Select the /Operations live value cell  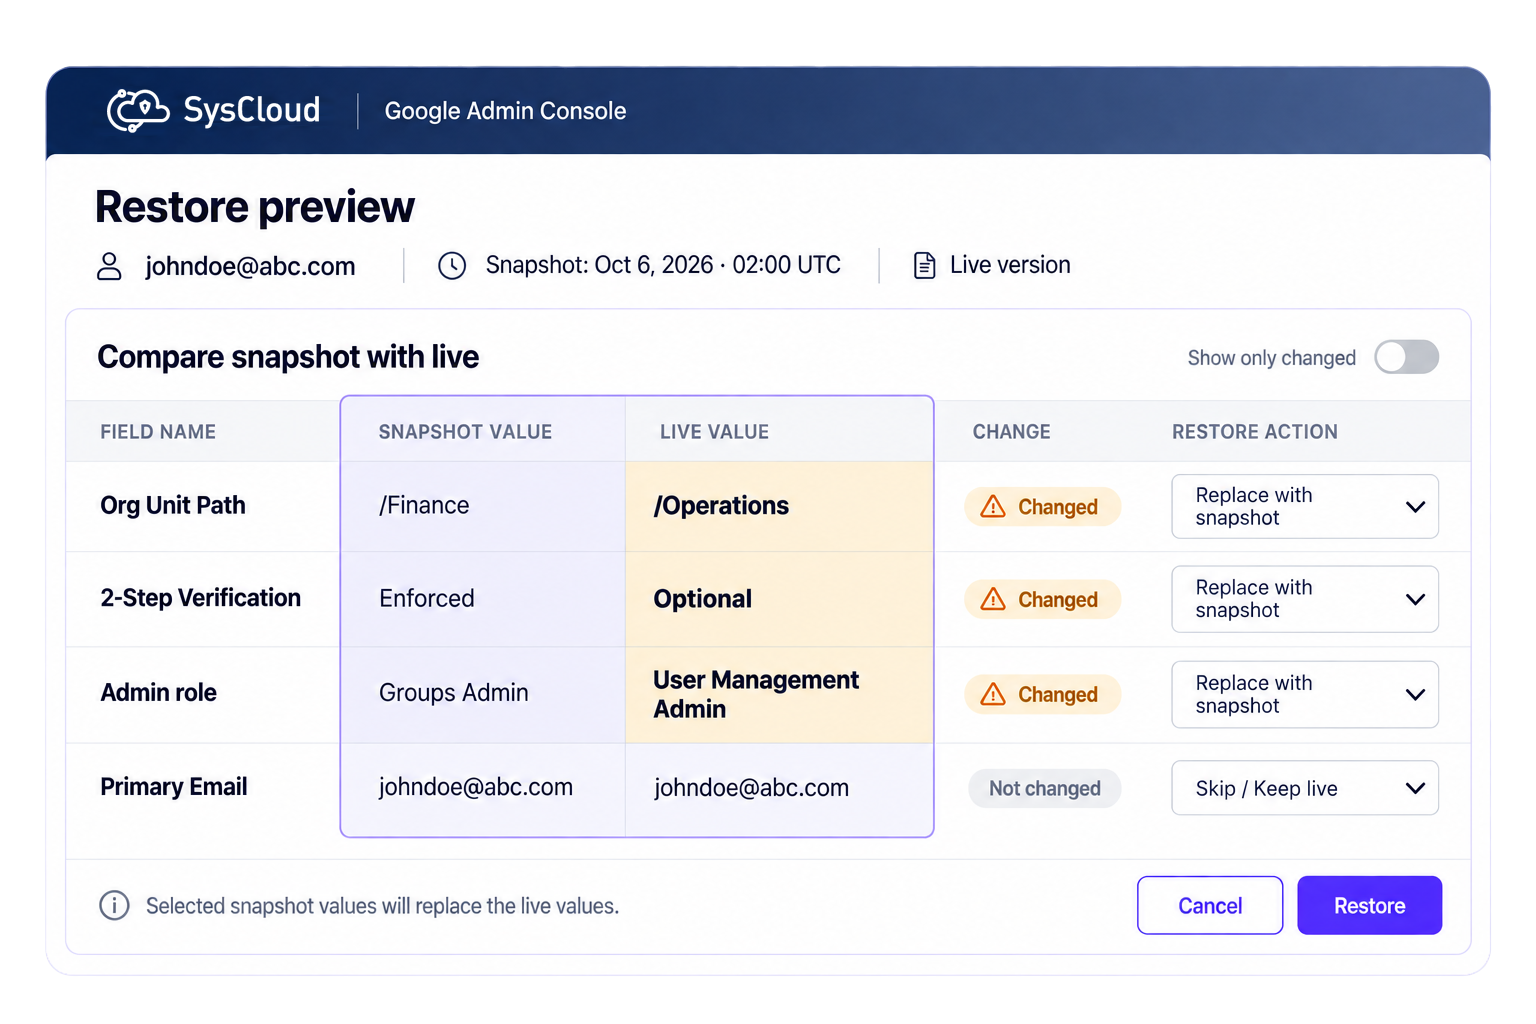(779, 506)
